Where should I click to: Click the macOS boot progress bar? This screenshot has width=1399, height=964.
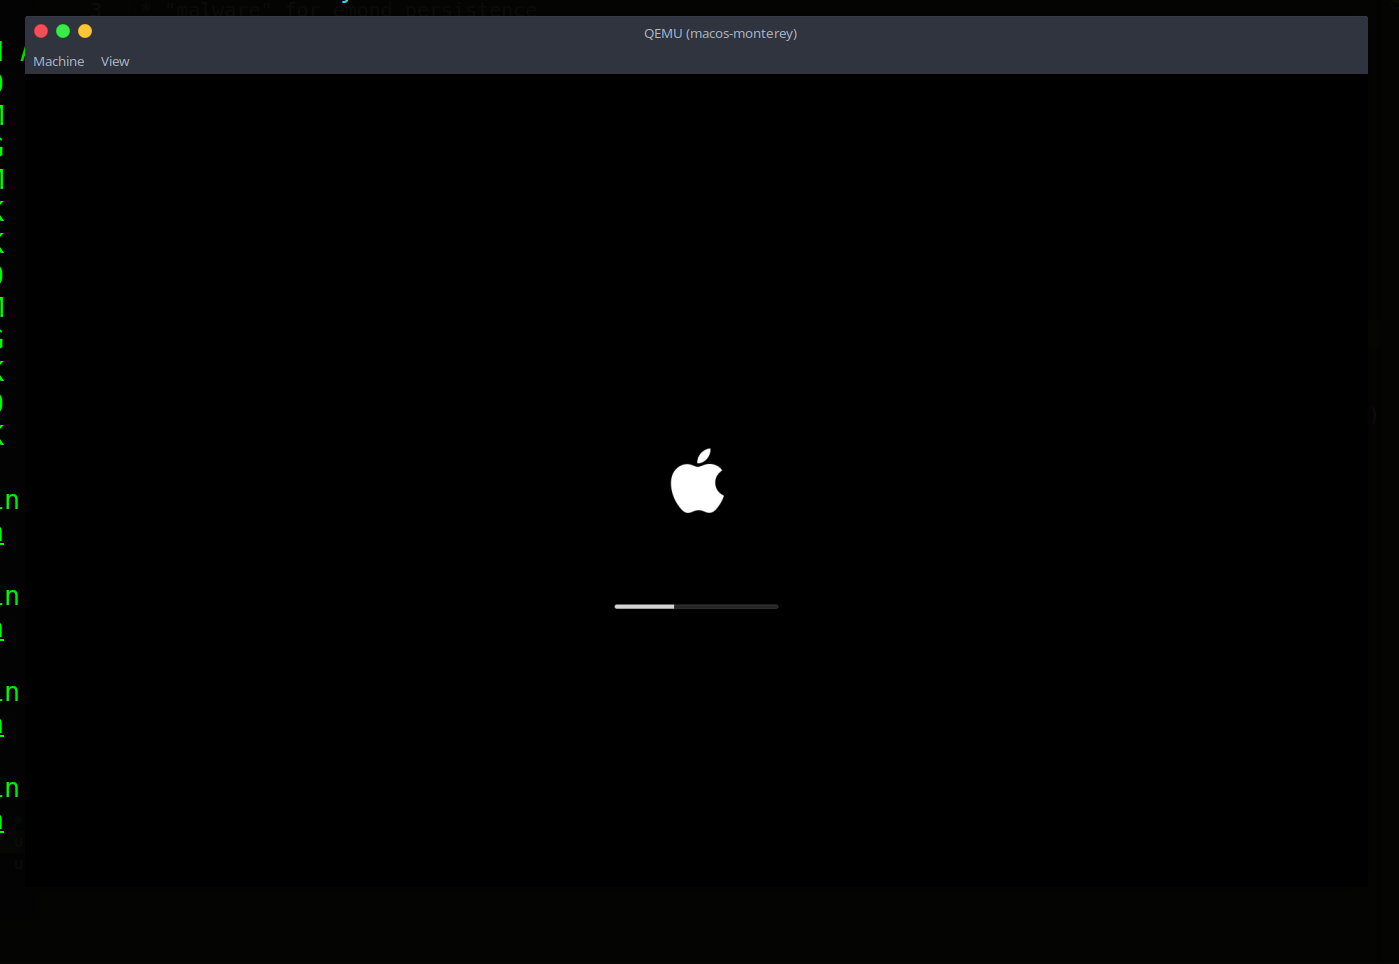click(x=695, y=606)
